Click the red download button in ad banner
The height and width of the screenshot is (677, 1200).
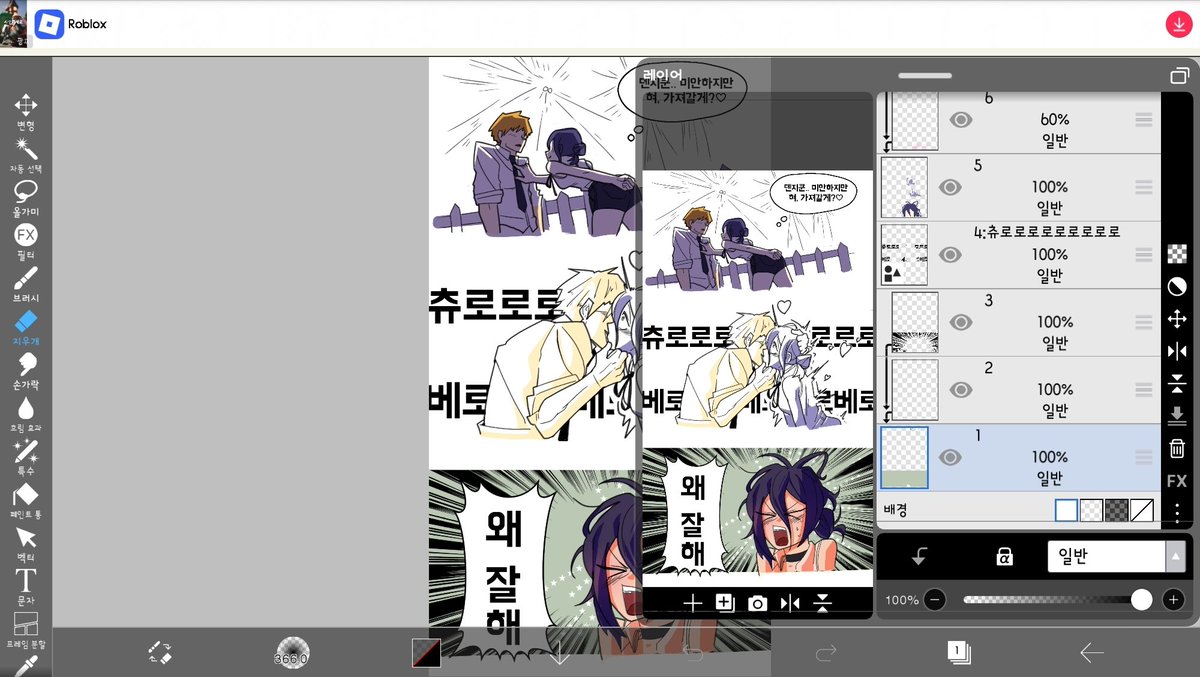(x=1177, y=25)
